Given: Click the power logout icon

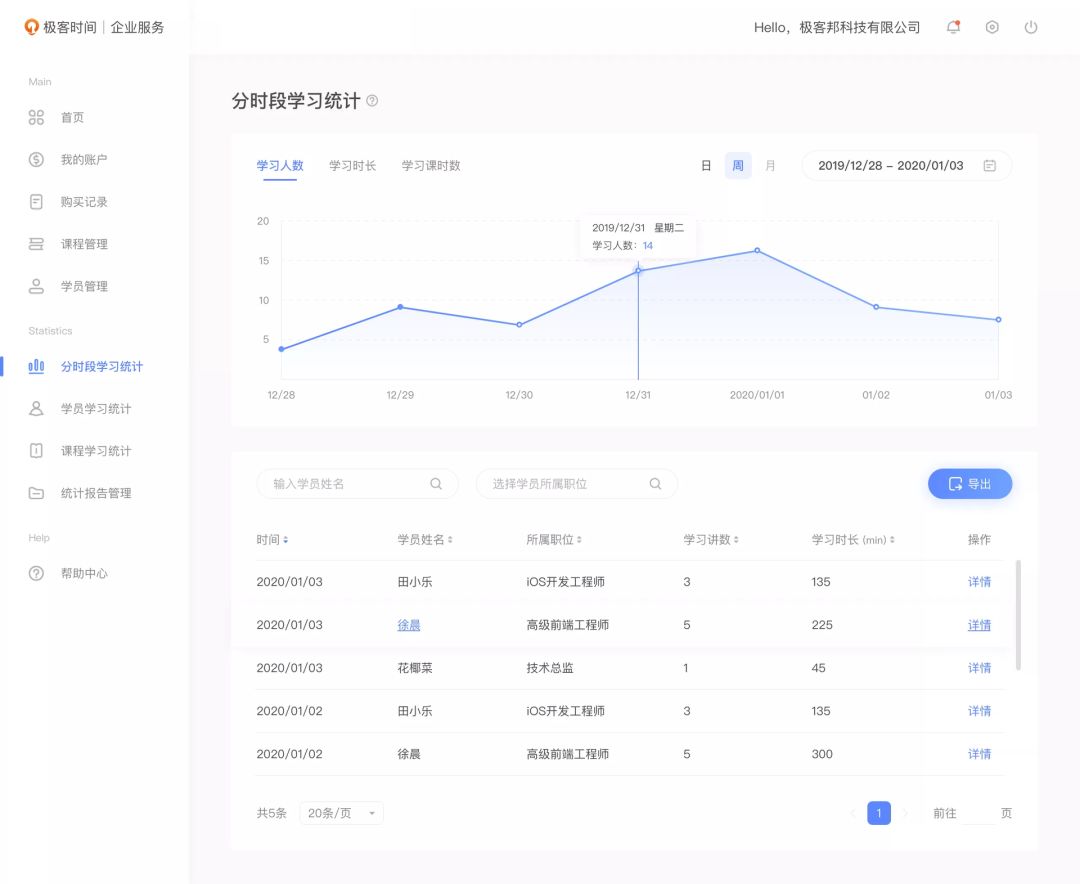Looking at the screenshot, I should tap(1031, 28).
